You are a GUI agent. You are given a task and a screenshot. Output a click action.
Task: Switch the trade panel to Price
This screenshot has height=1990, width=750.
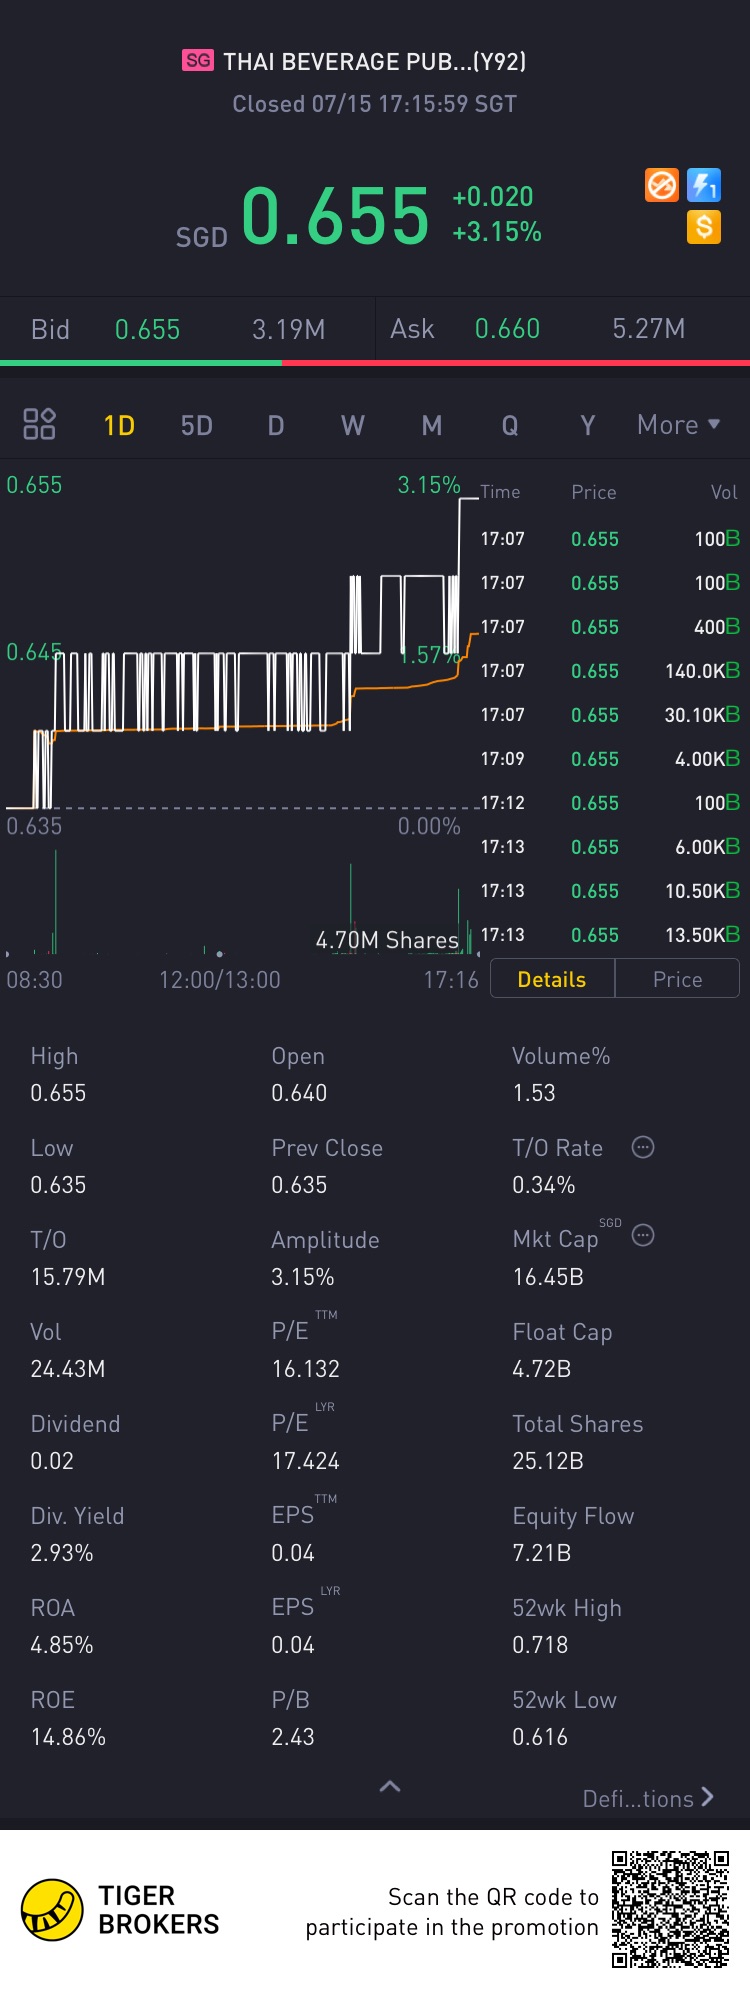click(677, 979)
